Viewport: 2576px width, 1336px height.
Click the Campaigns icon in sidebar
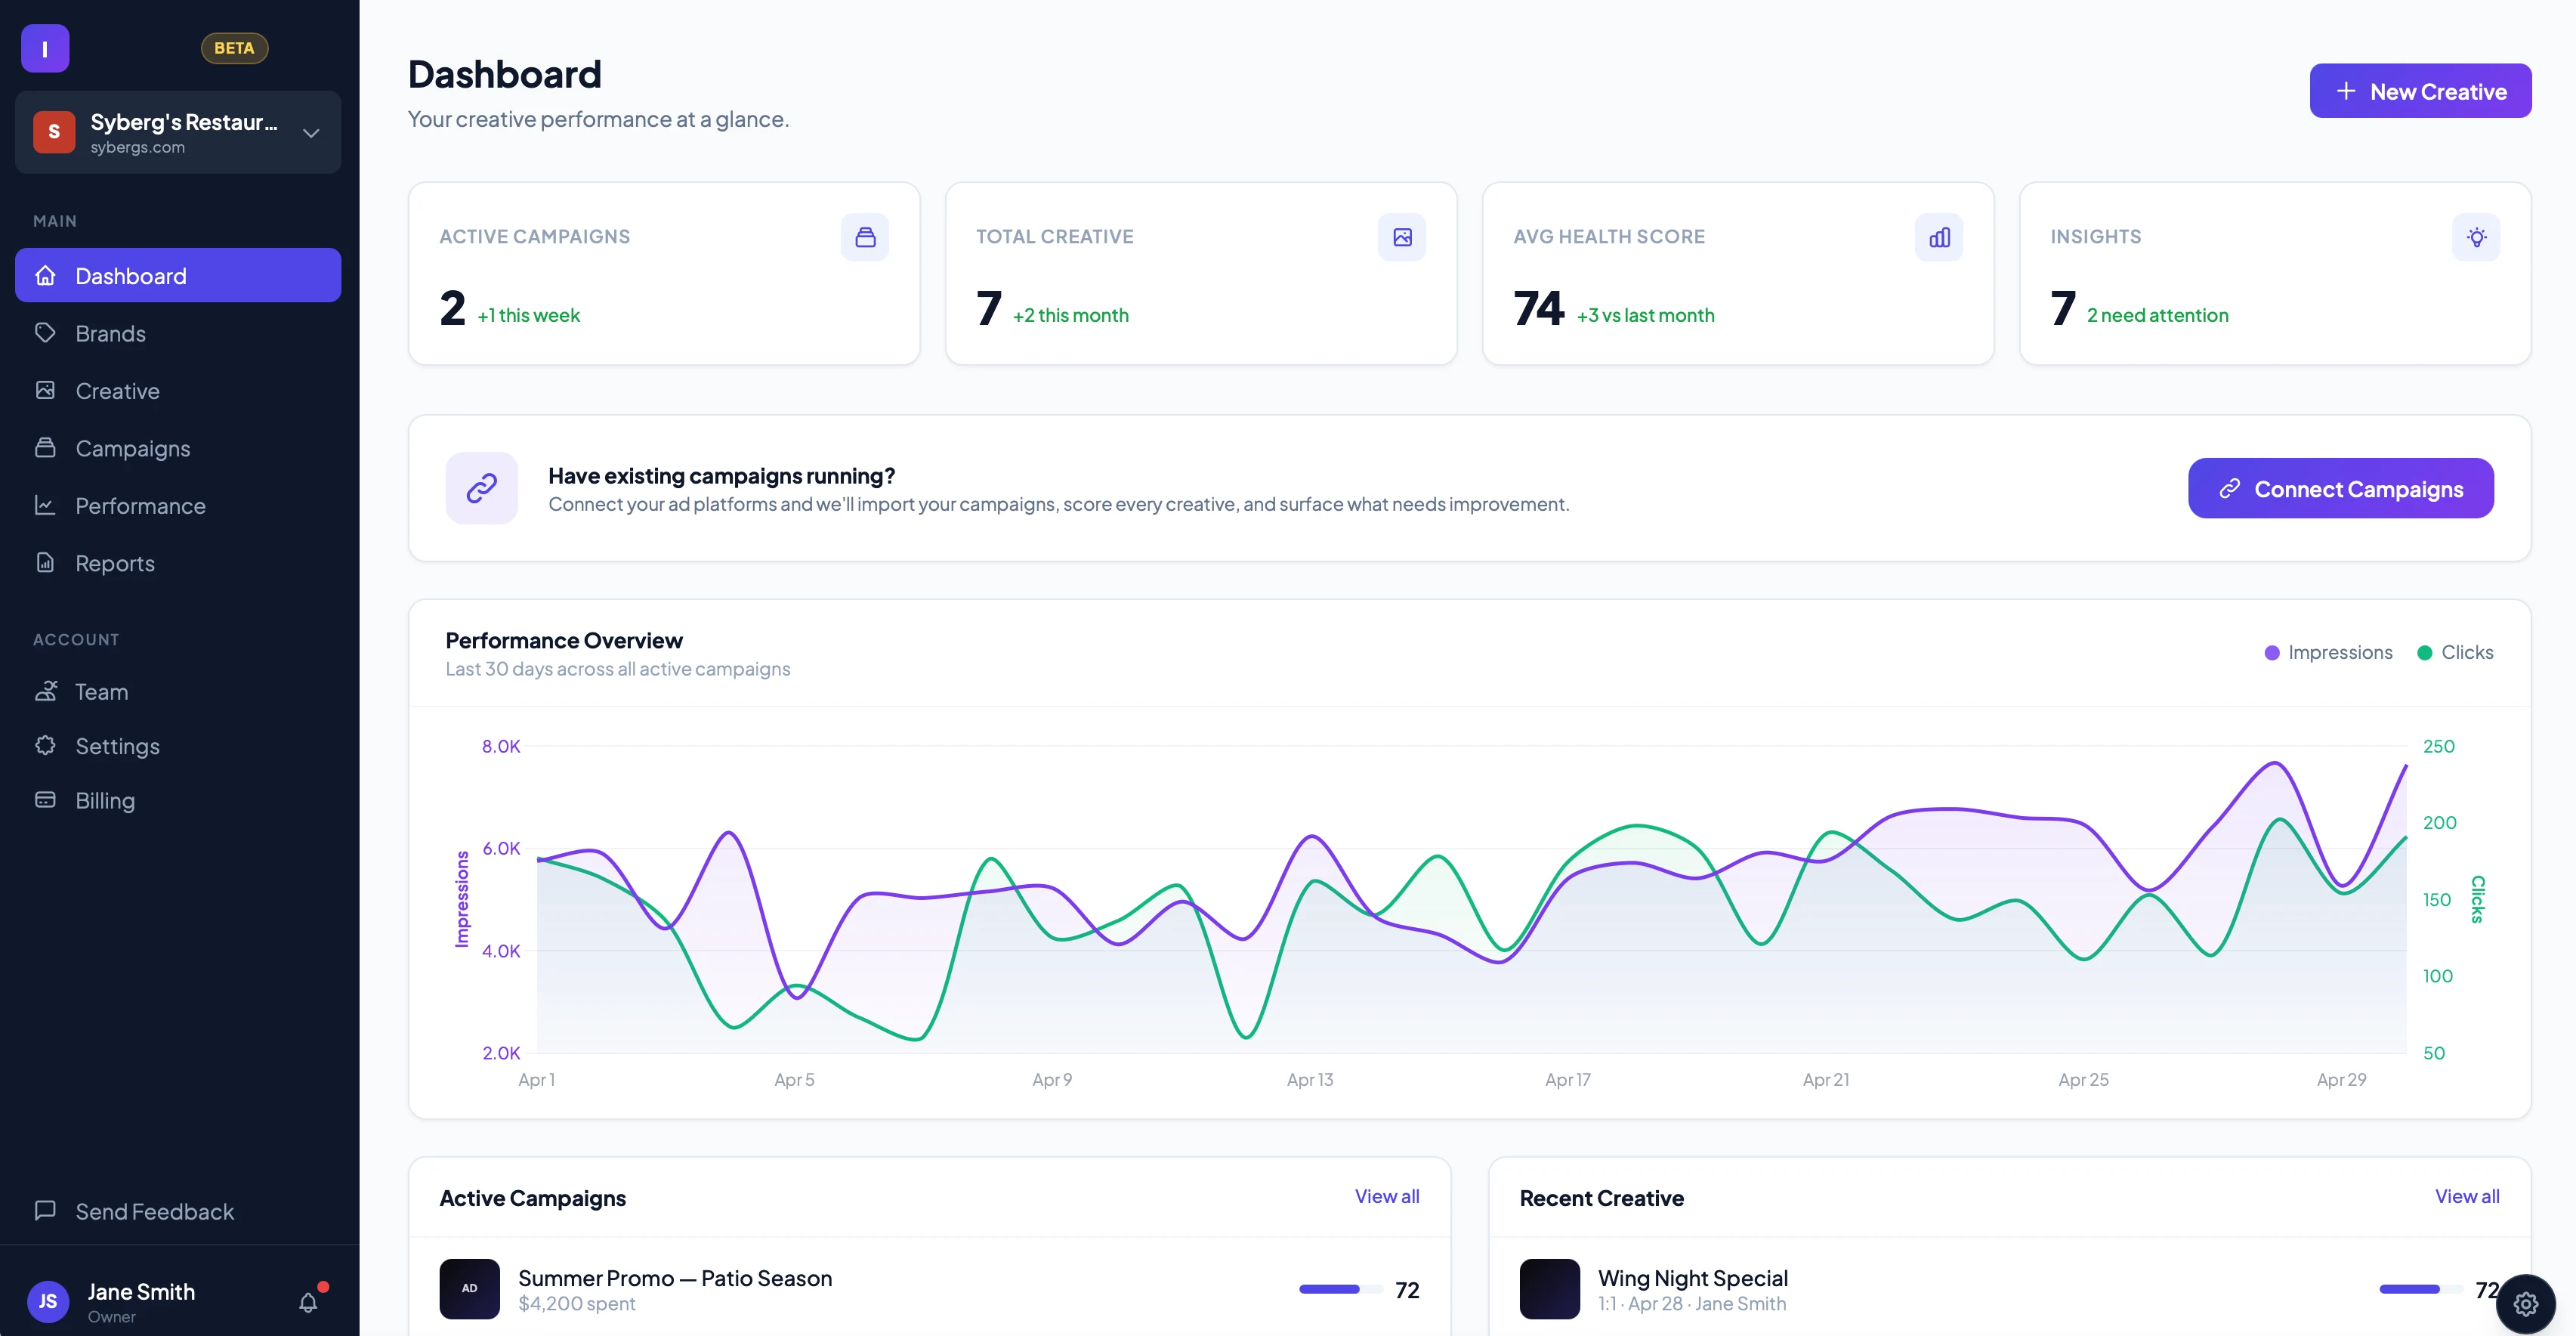tap(45, 447)
